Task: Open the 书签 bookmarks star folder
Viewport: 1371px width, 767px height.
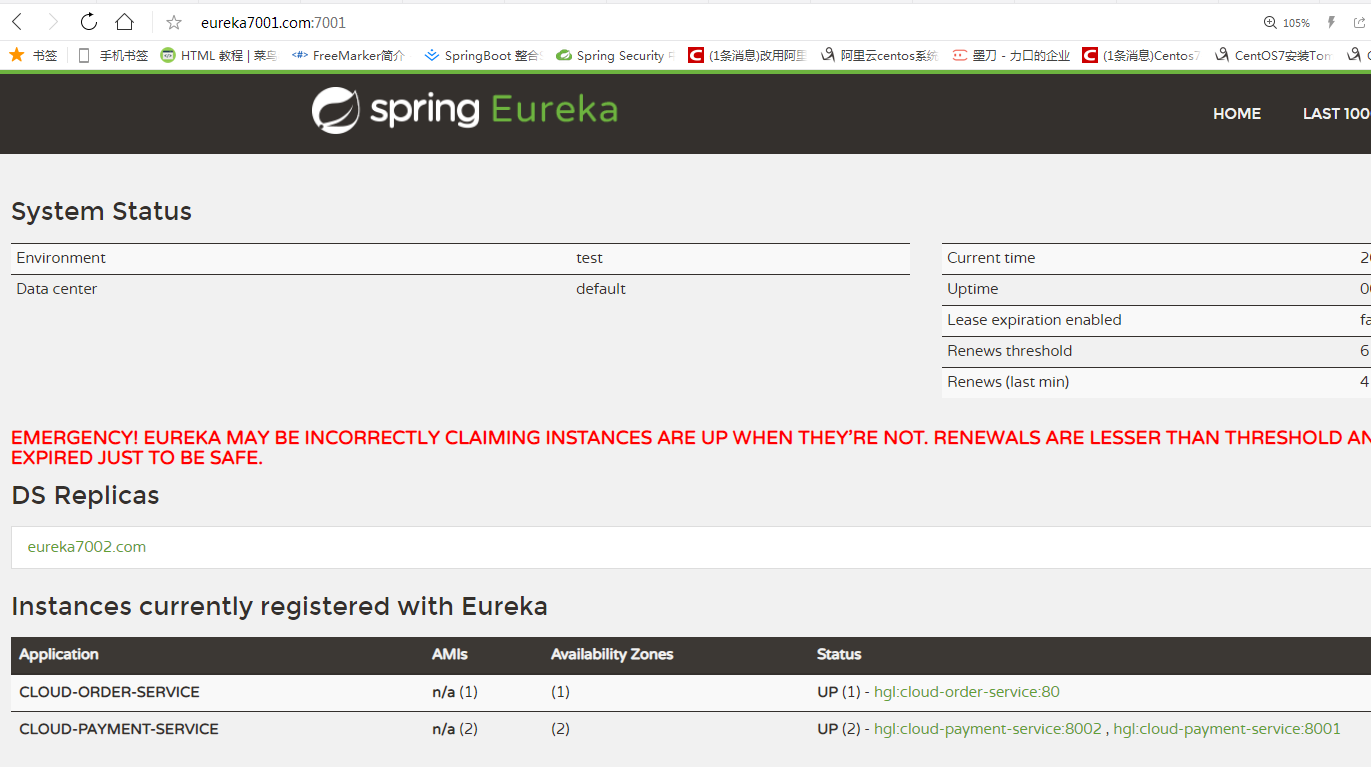Action: tap(33, 55)
